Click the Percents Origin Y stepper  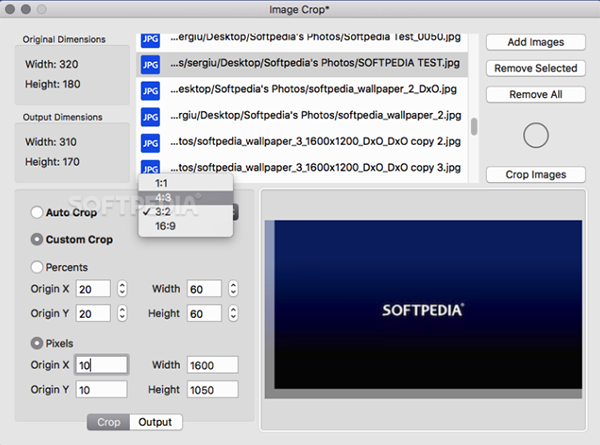click(122, 313)
